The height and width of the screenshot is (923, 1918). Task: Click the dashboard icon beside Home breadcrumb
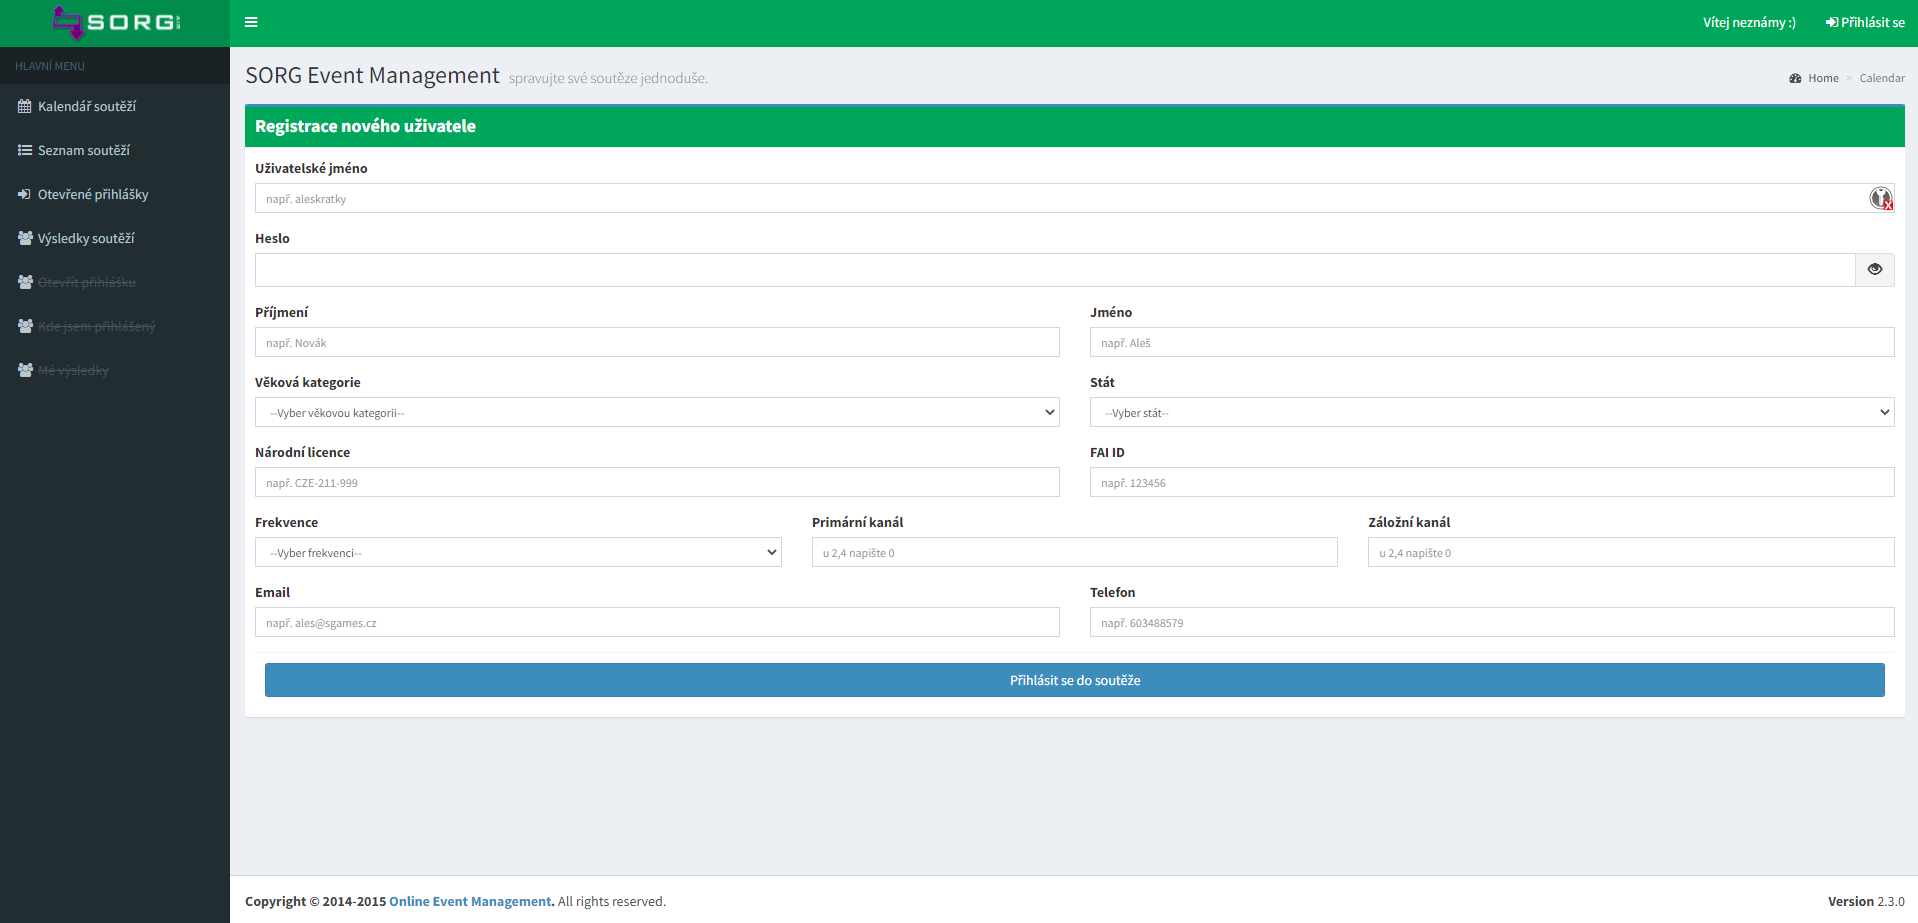(x=1795, y=78)
